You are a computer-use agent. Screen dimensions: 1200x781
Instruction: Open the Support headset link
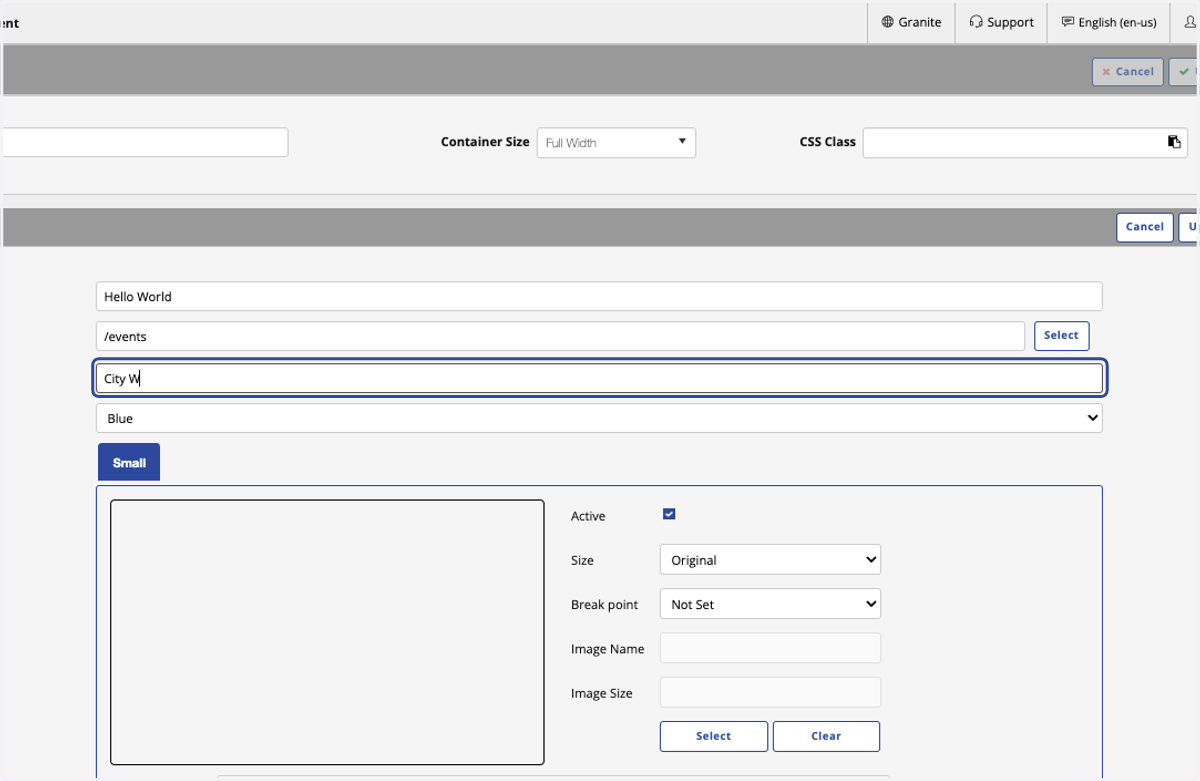click(x=1001, y=22)
